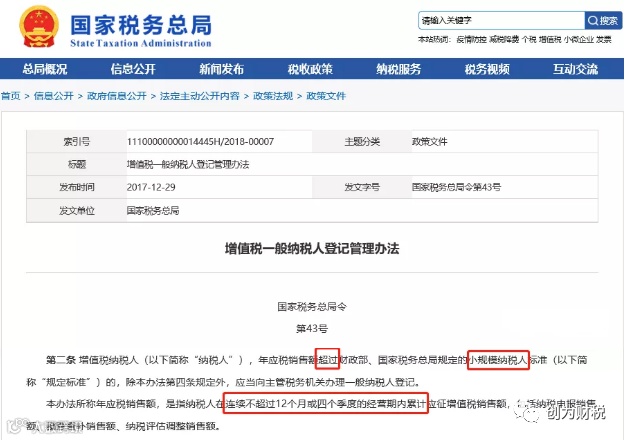Open the 纳税服务 navigation menu

(x=399, y=69)
